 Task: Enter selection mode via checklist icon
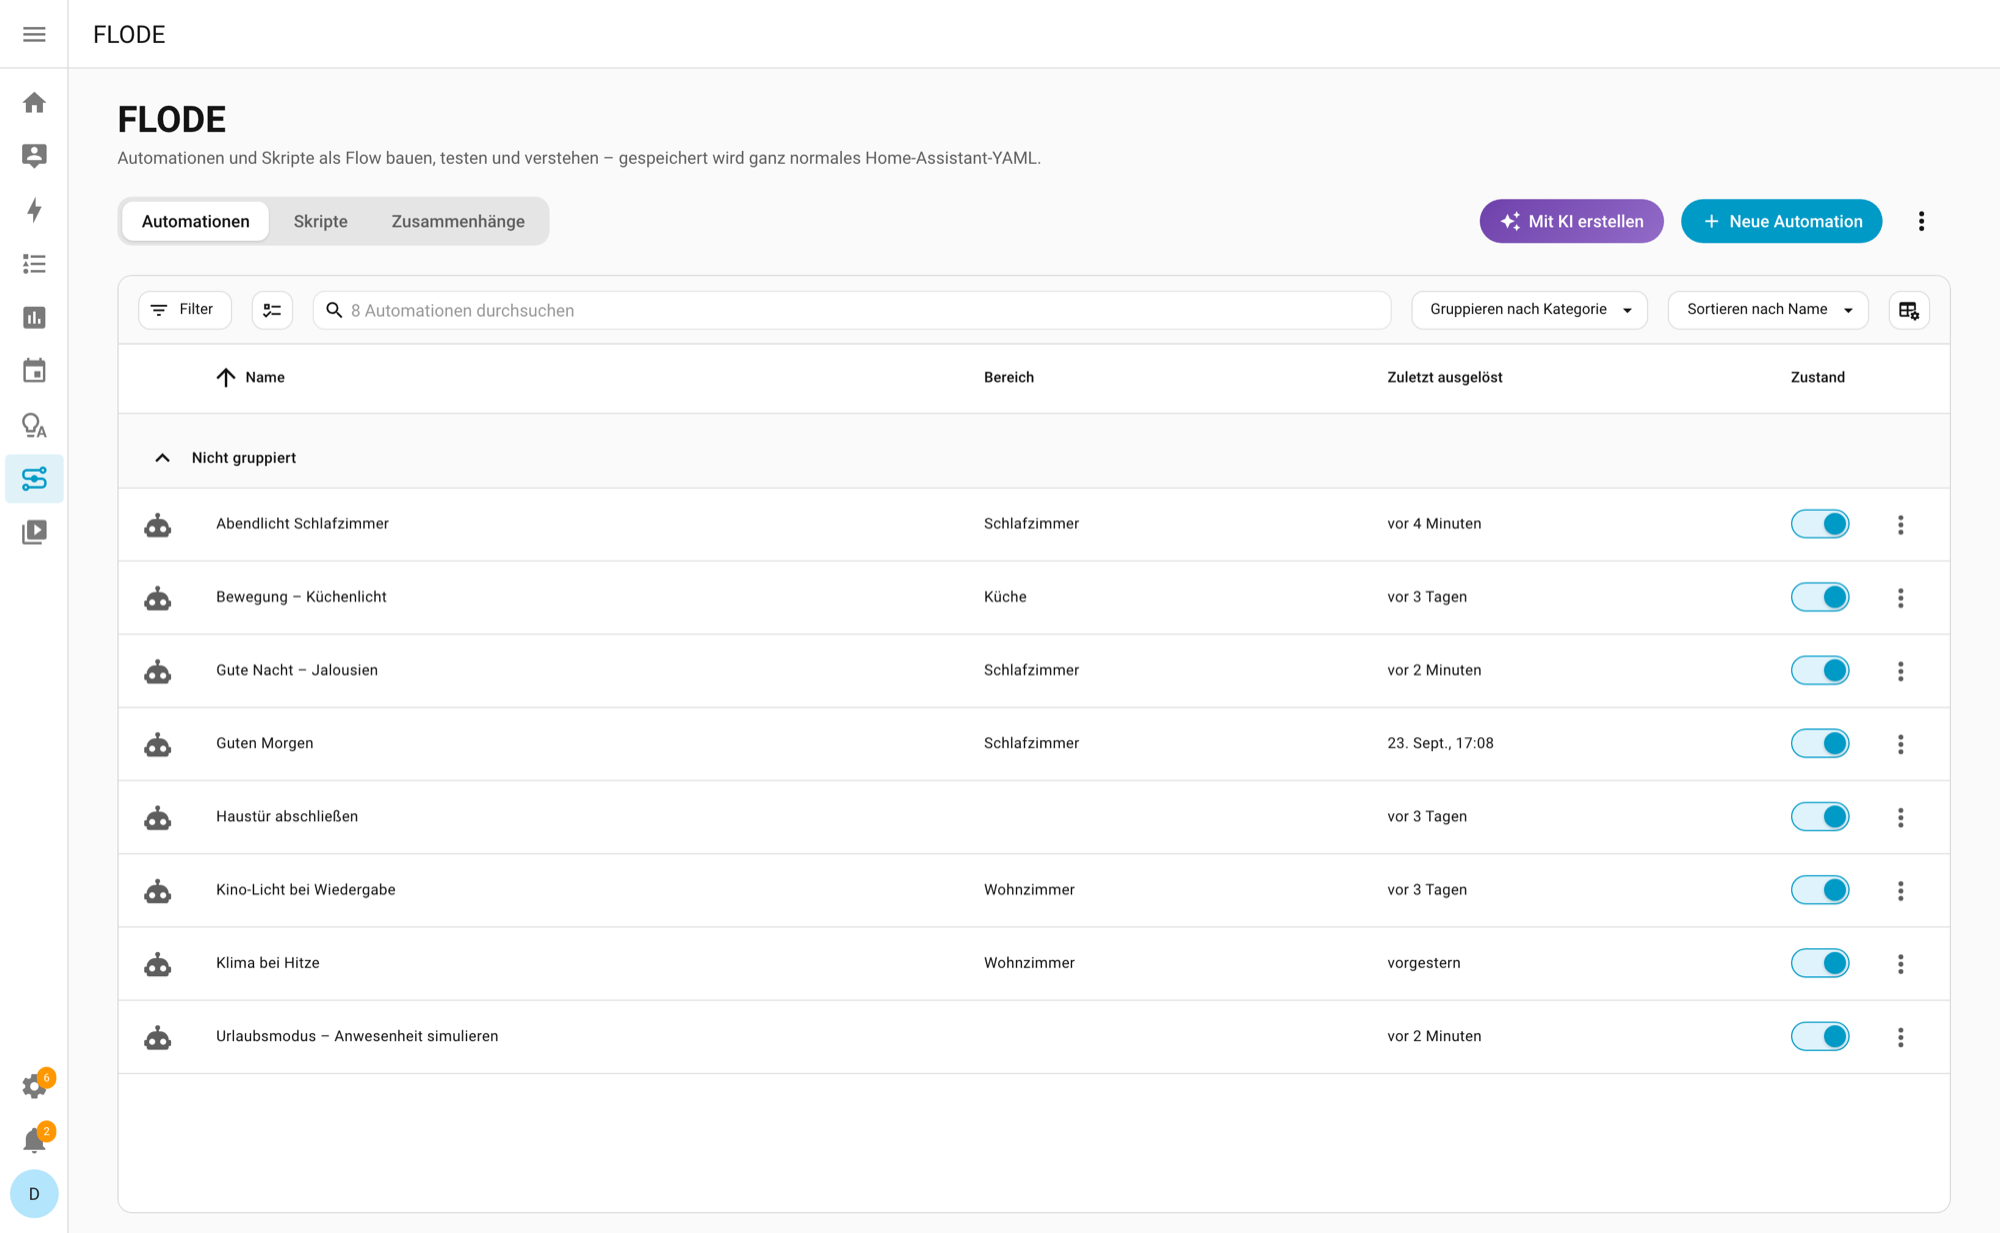(x=272, y=310)
